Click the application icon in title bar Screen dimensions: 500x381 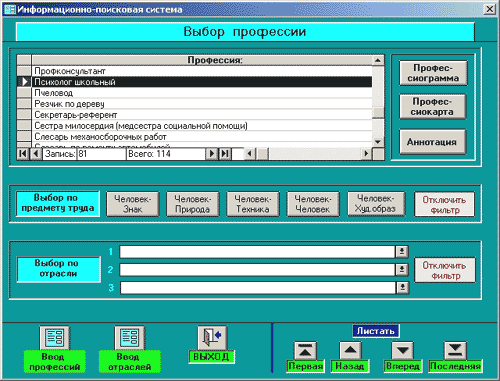click(x=10, y=9)
